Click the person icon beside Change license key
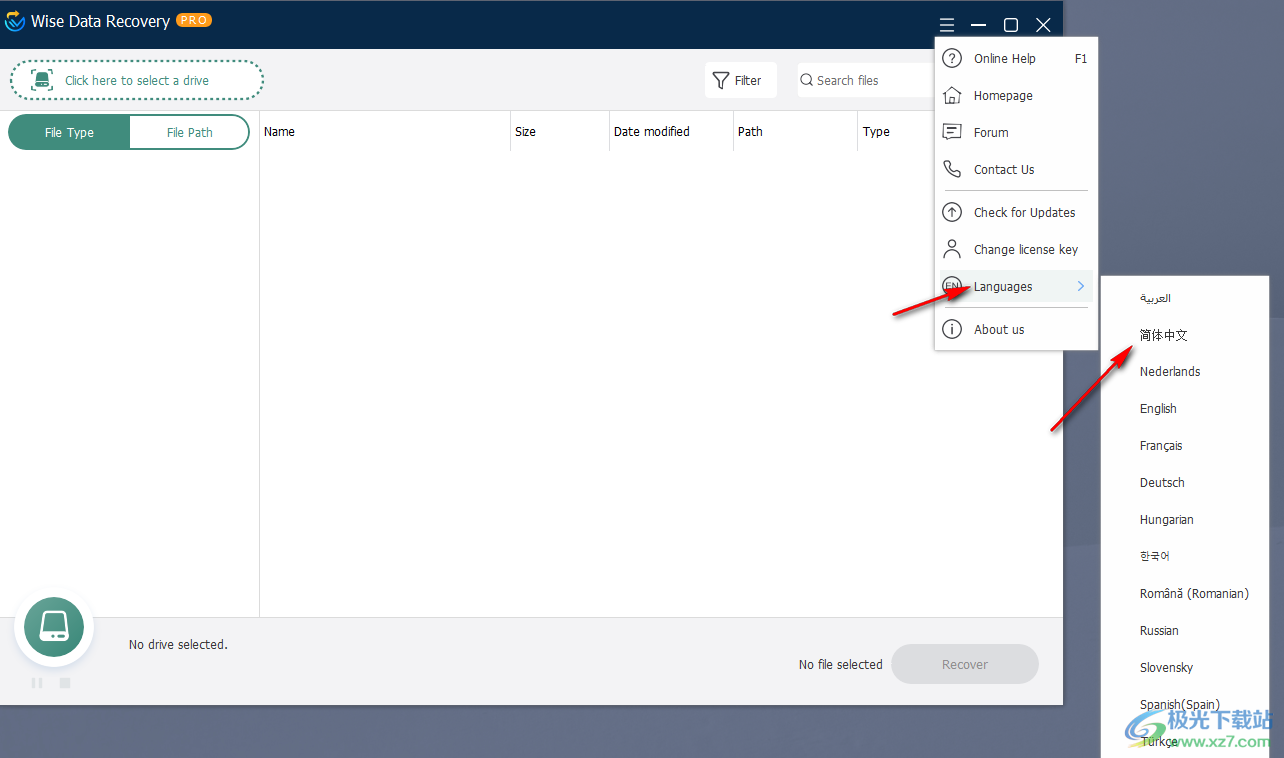Screen dimensions: 1284x758 click(952, 249)
